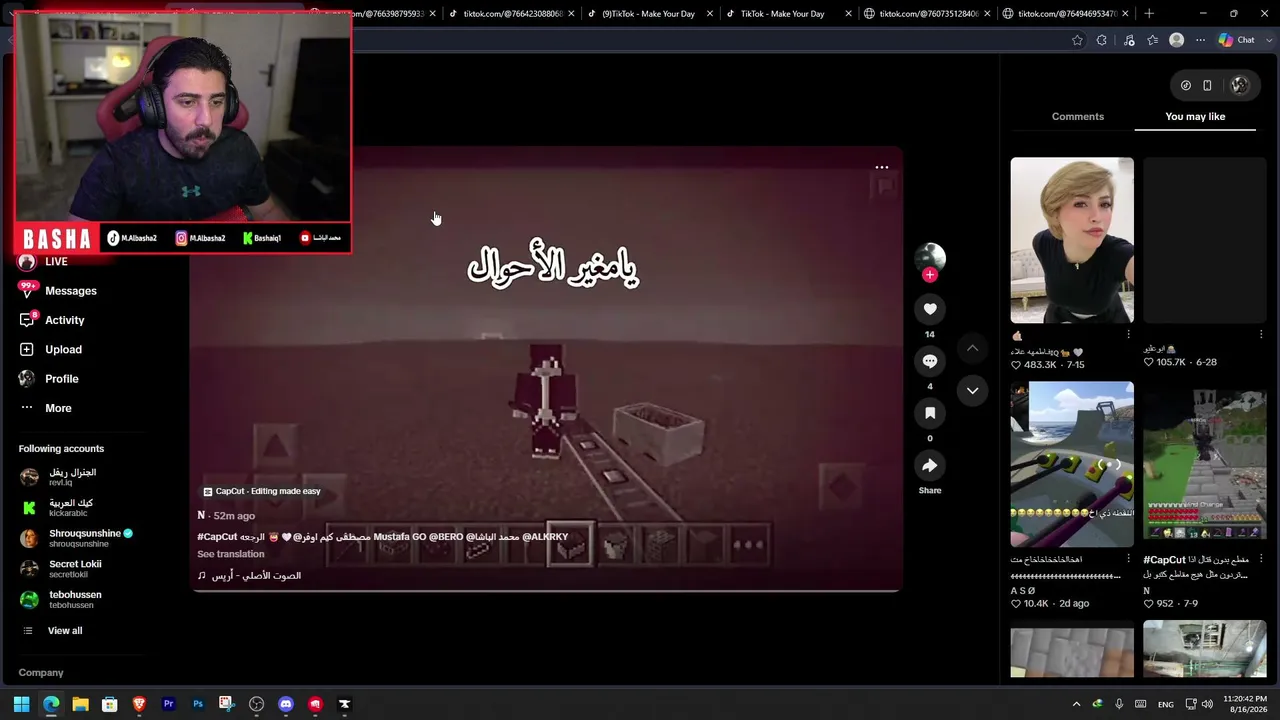Close the tiktok.com/@764946953470 tab
1280x720 pixels.
point(1125,13)
